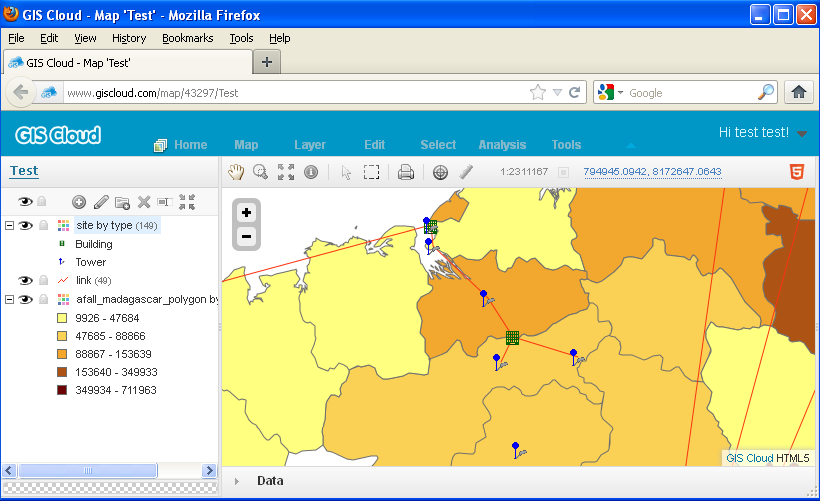This screenshot has width=820, height=501.
Task: Activate the Info identify tool
Action: pos(311,172)
